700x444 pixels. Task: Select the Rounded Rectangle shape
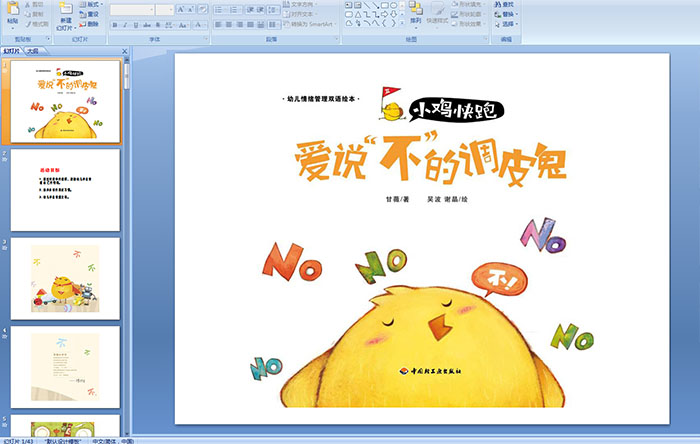tap(349, 14)
